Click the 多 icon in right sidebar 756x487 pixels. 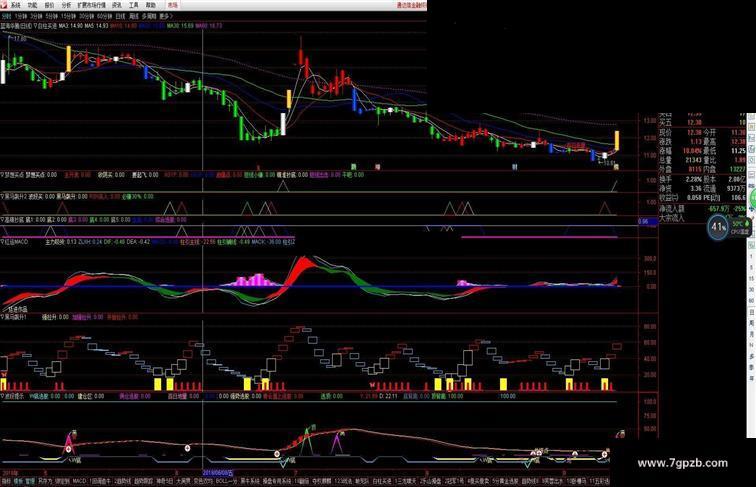(751, 356)
